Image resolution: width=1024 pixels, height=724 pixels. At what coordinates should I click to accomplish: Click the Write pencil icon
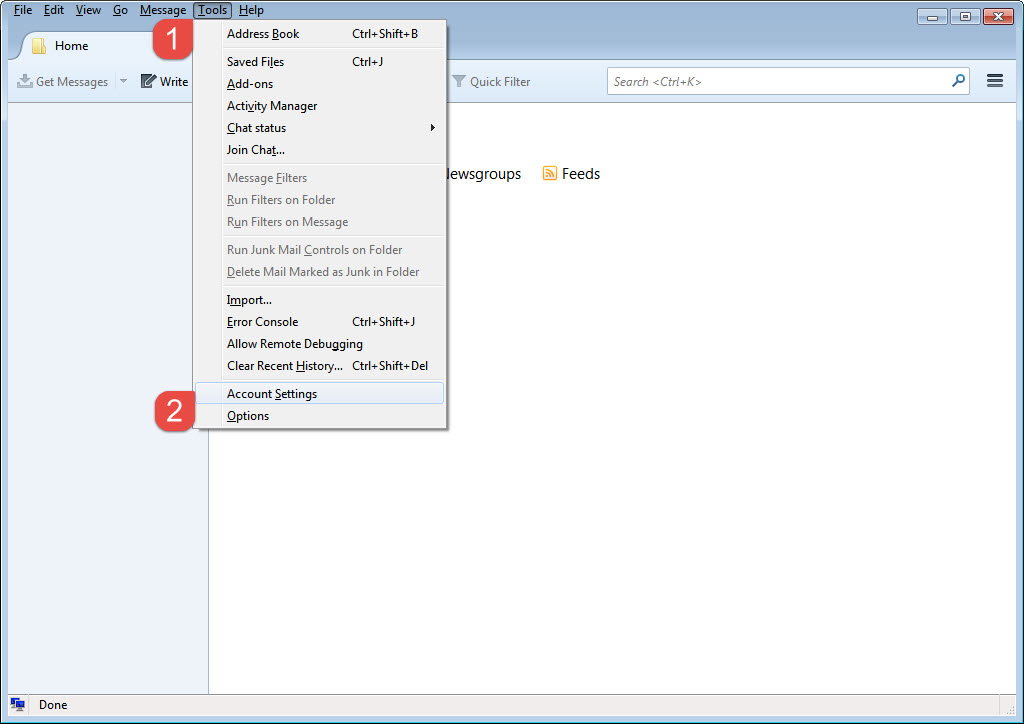148,81
